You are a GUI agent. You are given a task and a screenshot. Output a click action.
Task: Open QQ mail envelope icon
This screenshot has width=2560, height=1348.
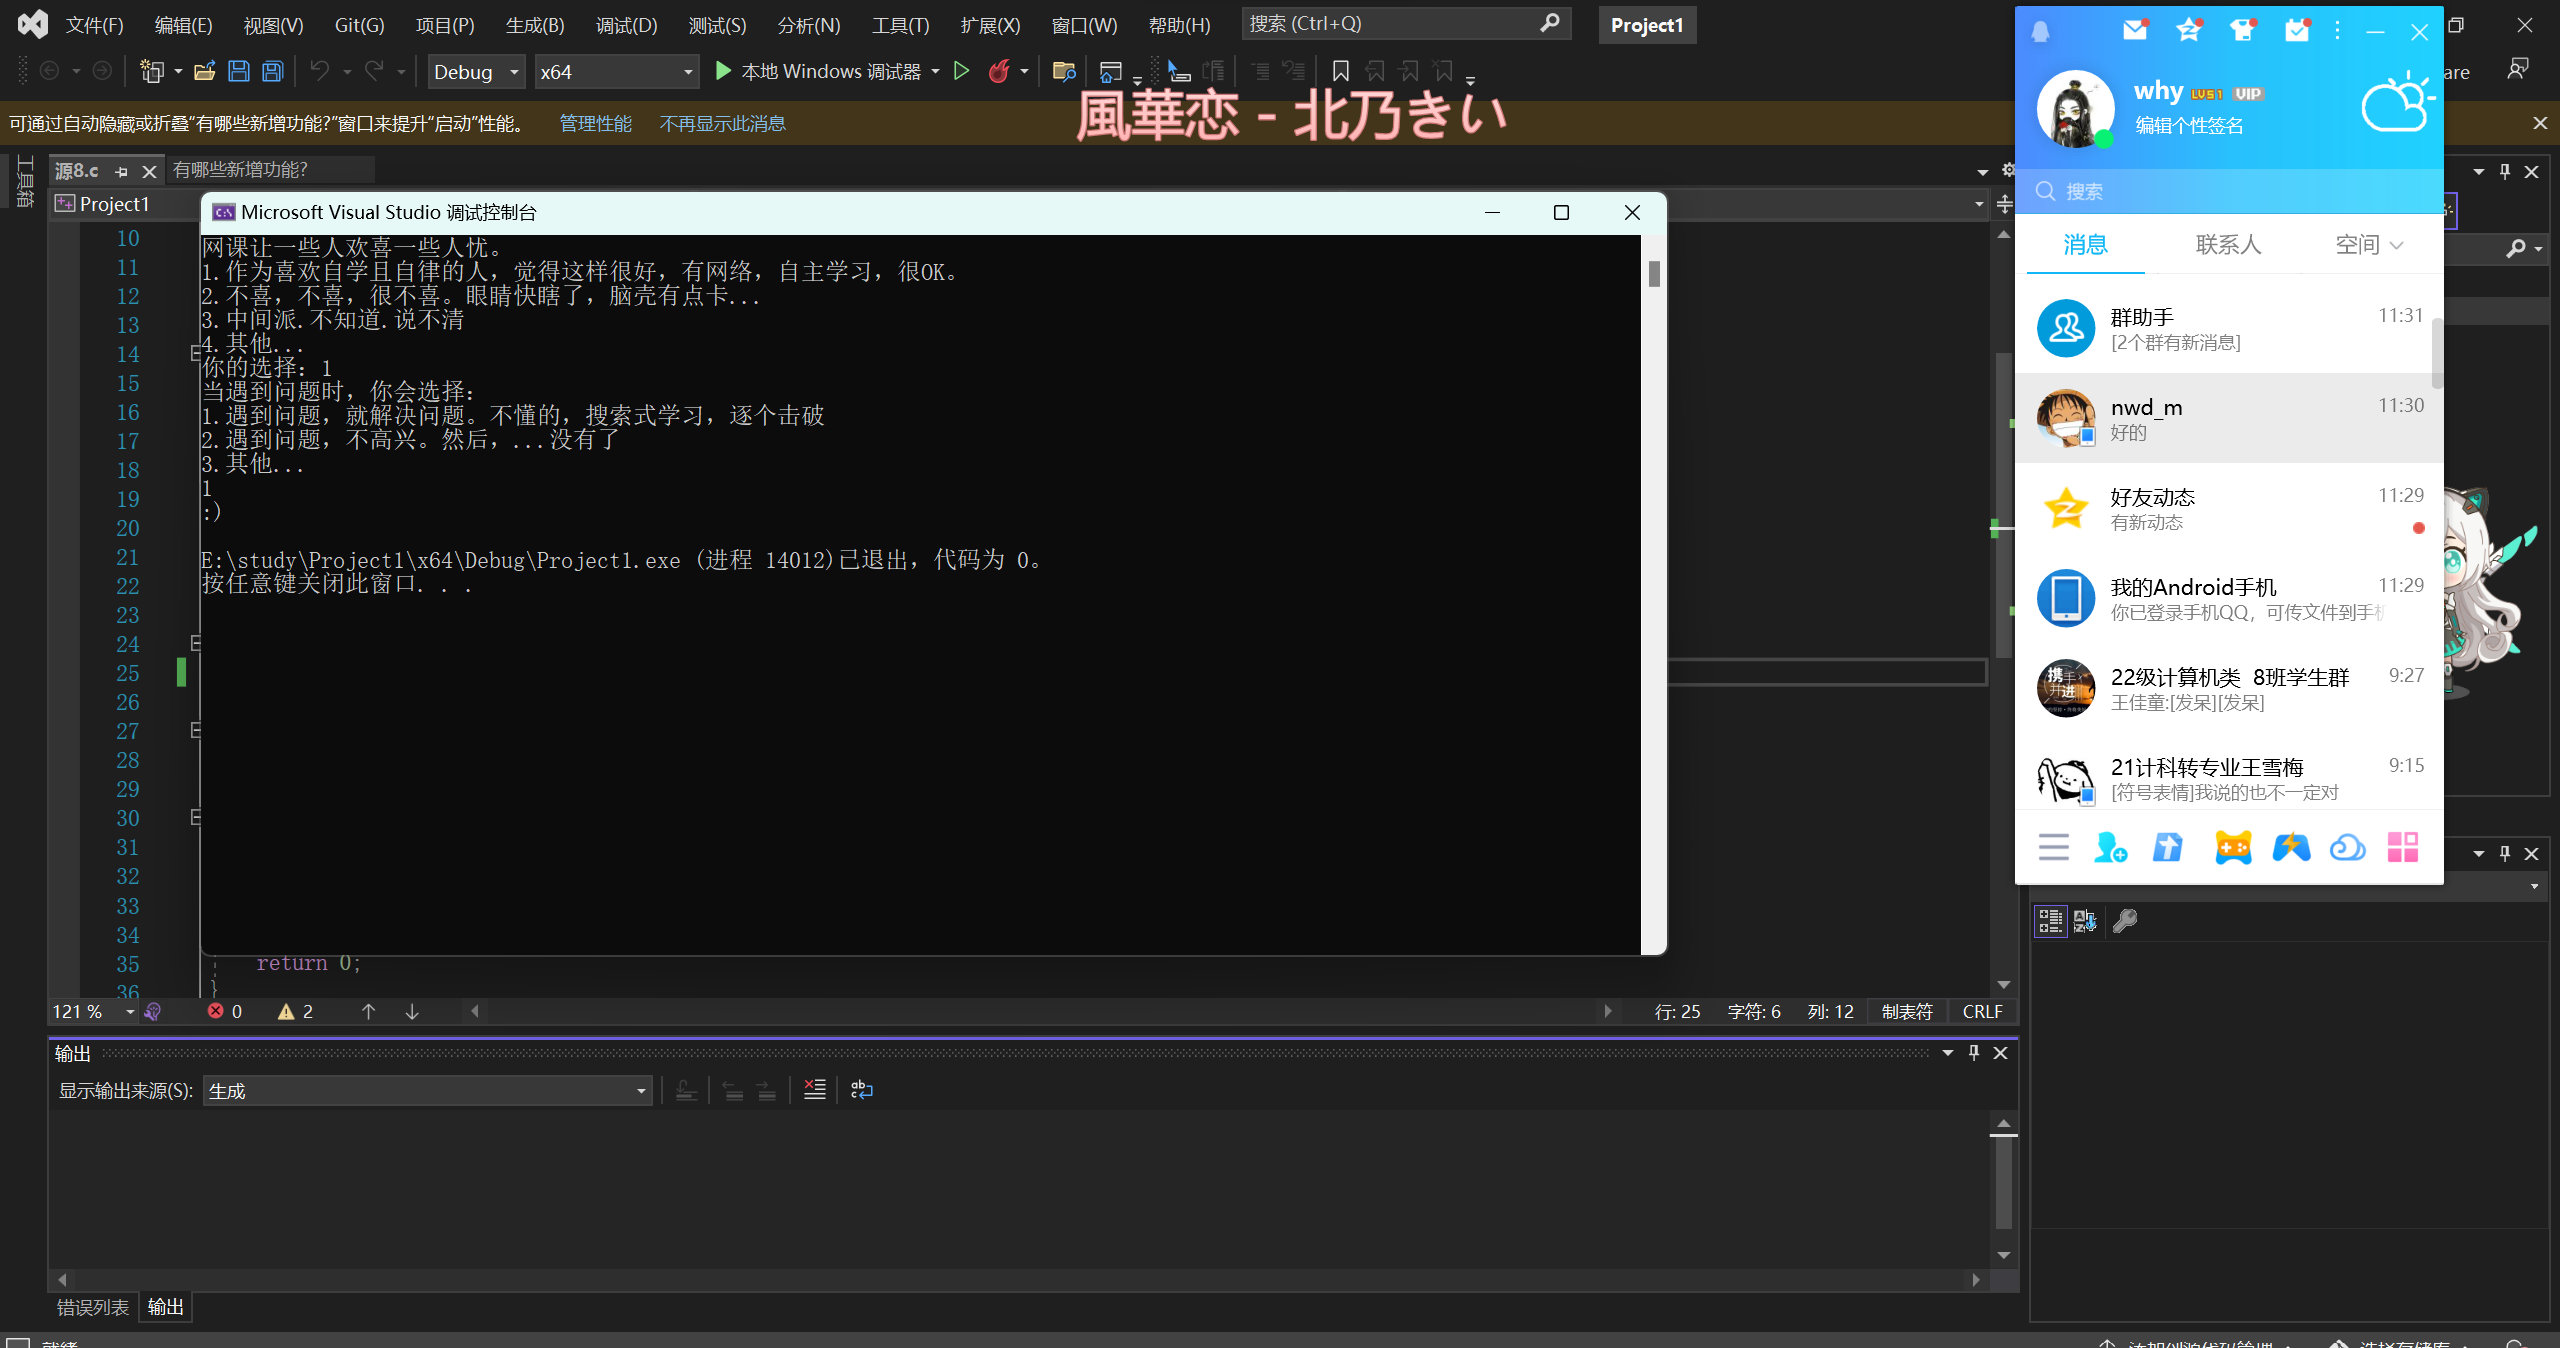pos(2135,31)
